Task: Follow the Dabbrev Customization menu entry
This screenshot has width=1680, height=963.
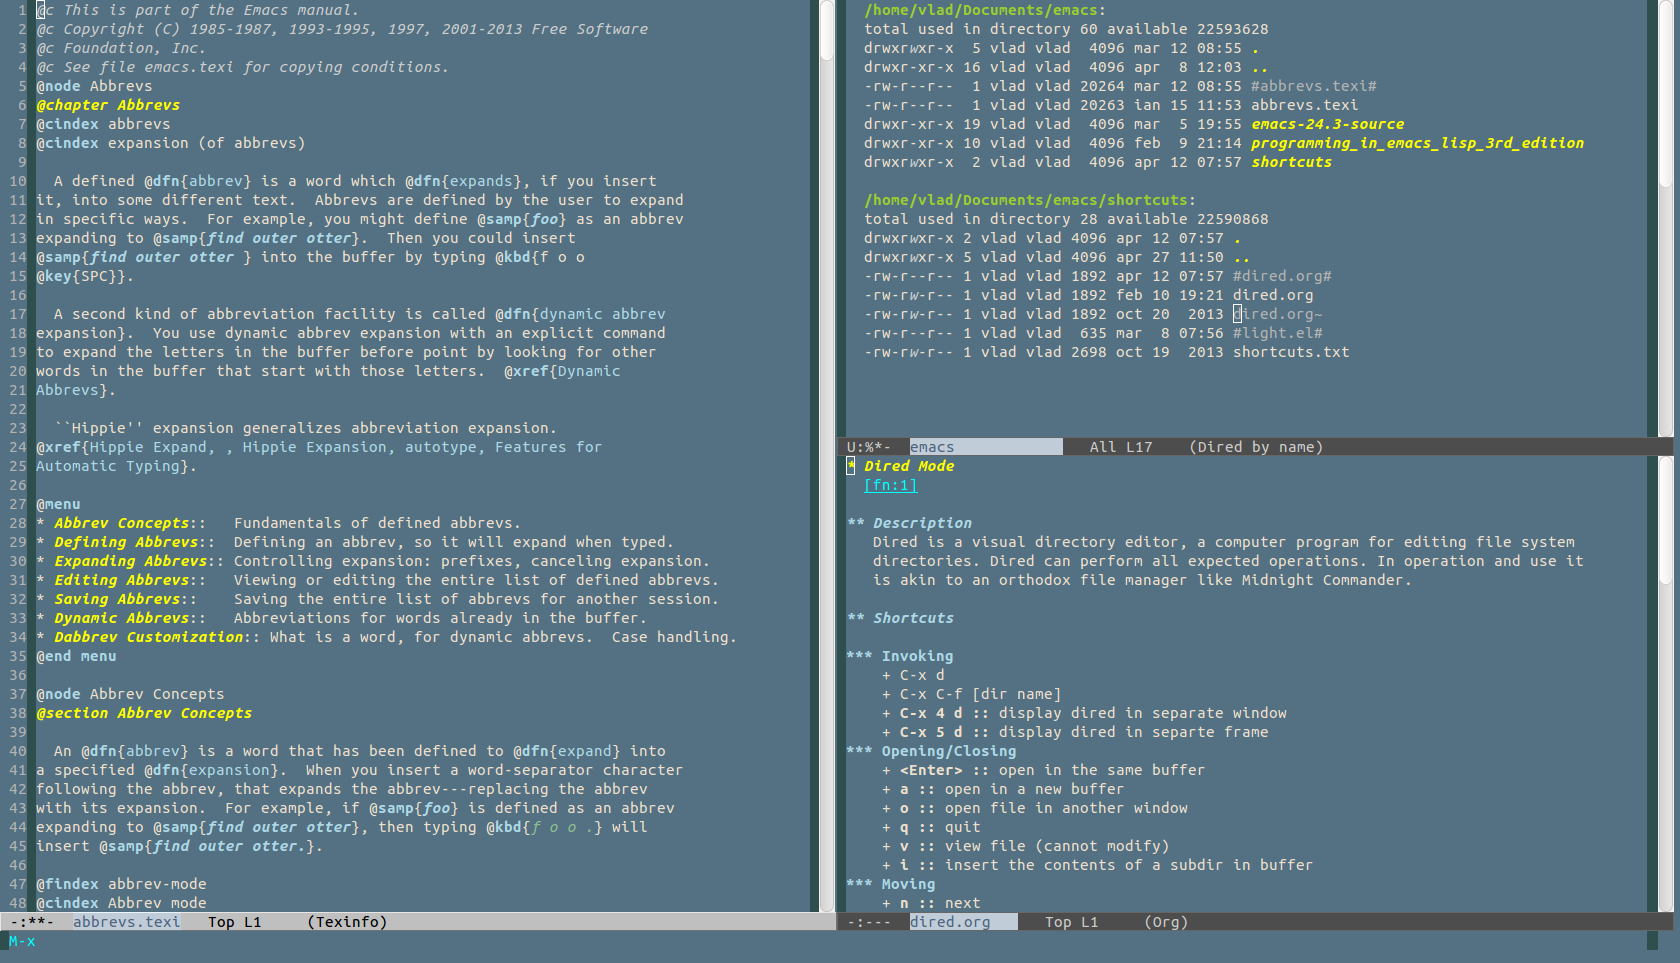Action: coord(148,637)
